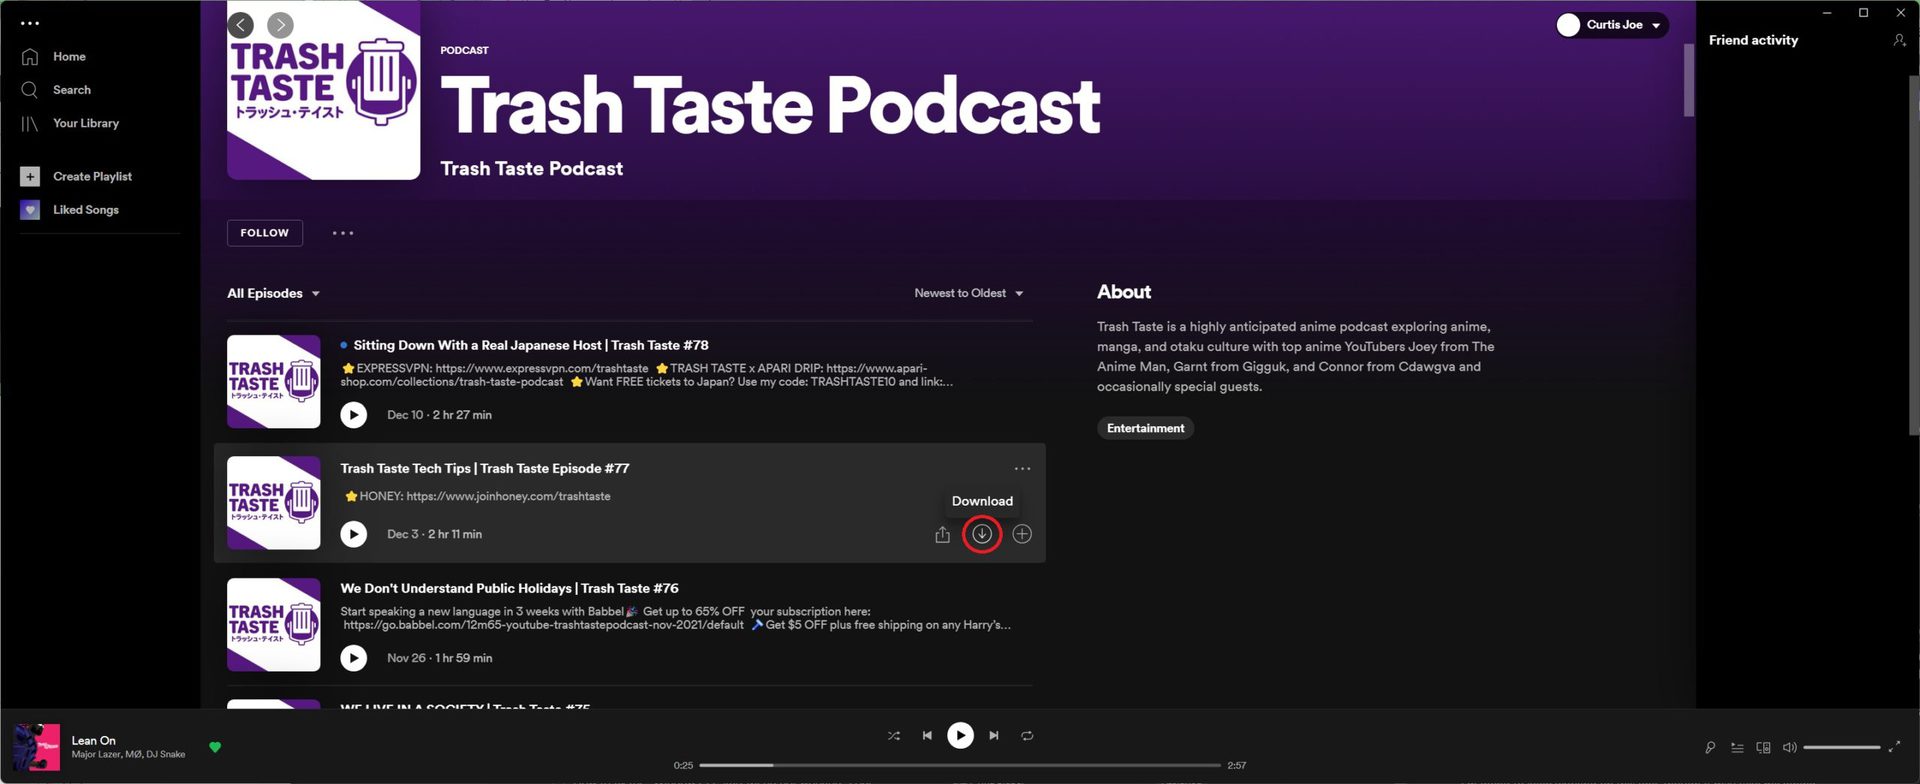
Task: Toggle shuffle playback
Action: (x=894, y=736)
